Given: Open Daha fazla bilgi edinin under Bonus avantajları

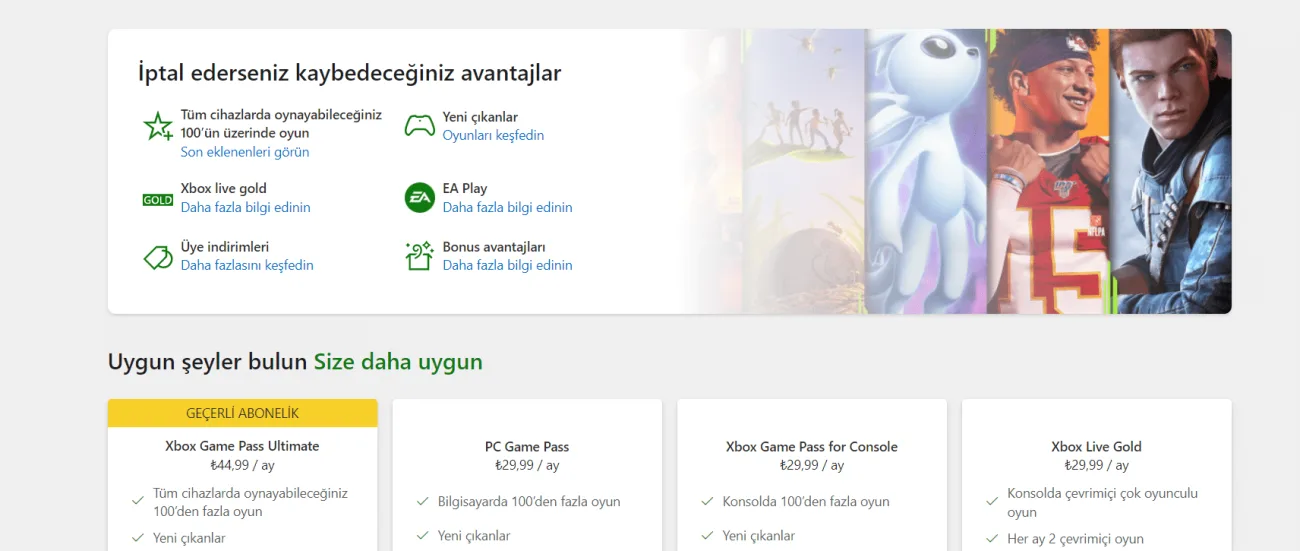Looking at the screenshot, I should point(508,265).
